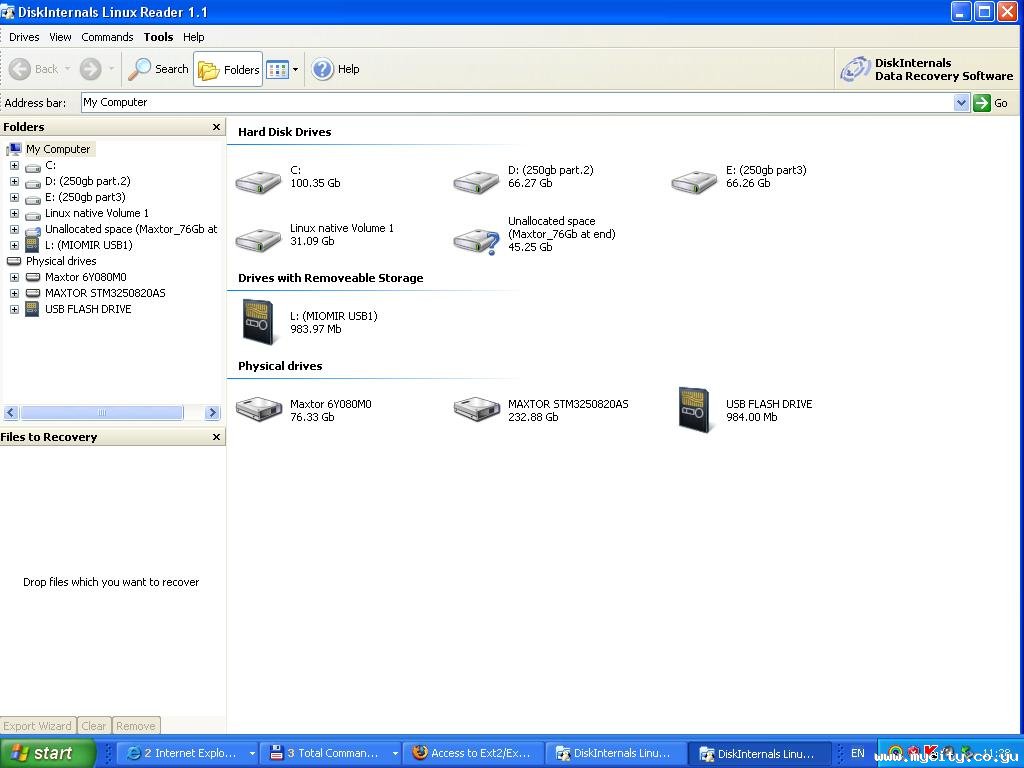Screen dimensions: 1024x768
Task: Click the view mode icon in toolbar
Action: 278,69
